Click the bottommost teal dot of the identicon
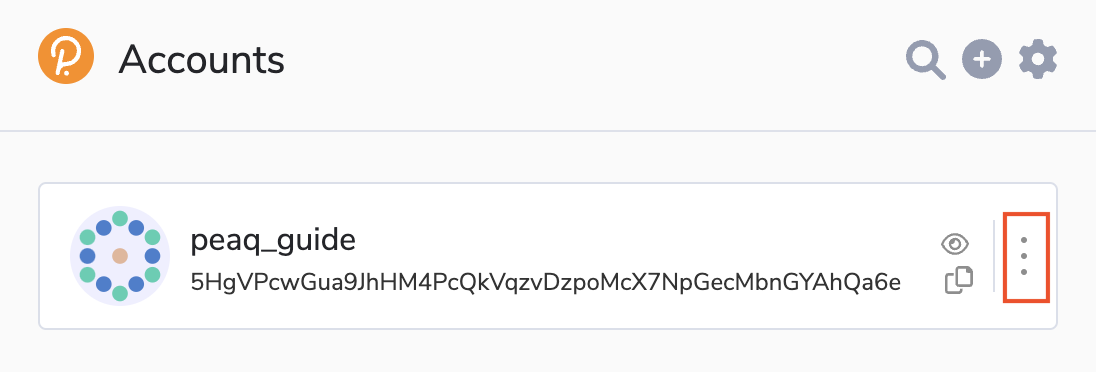 pyautogui.click(x=120, y=293)
